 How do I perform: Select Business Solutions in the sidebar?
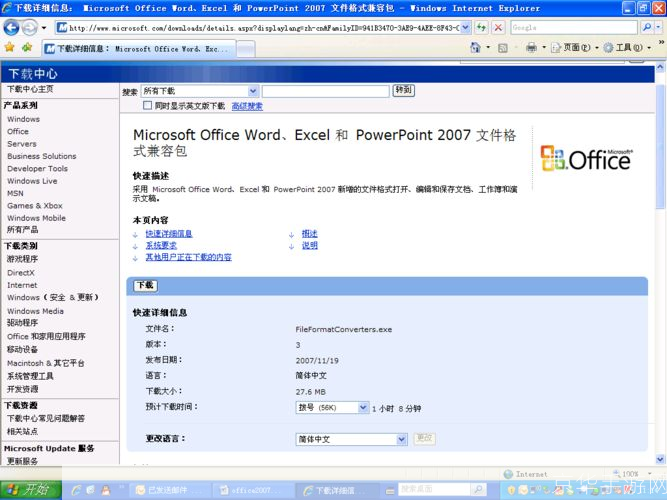click(42, 156)
